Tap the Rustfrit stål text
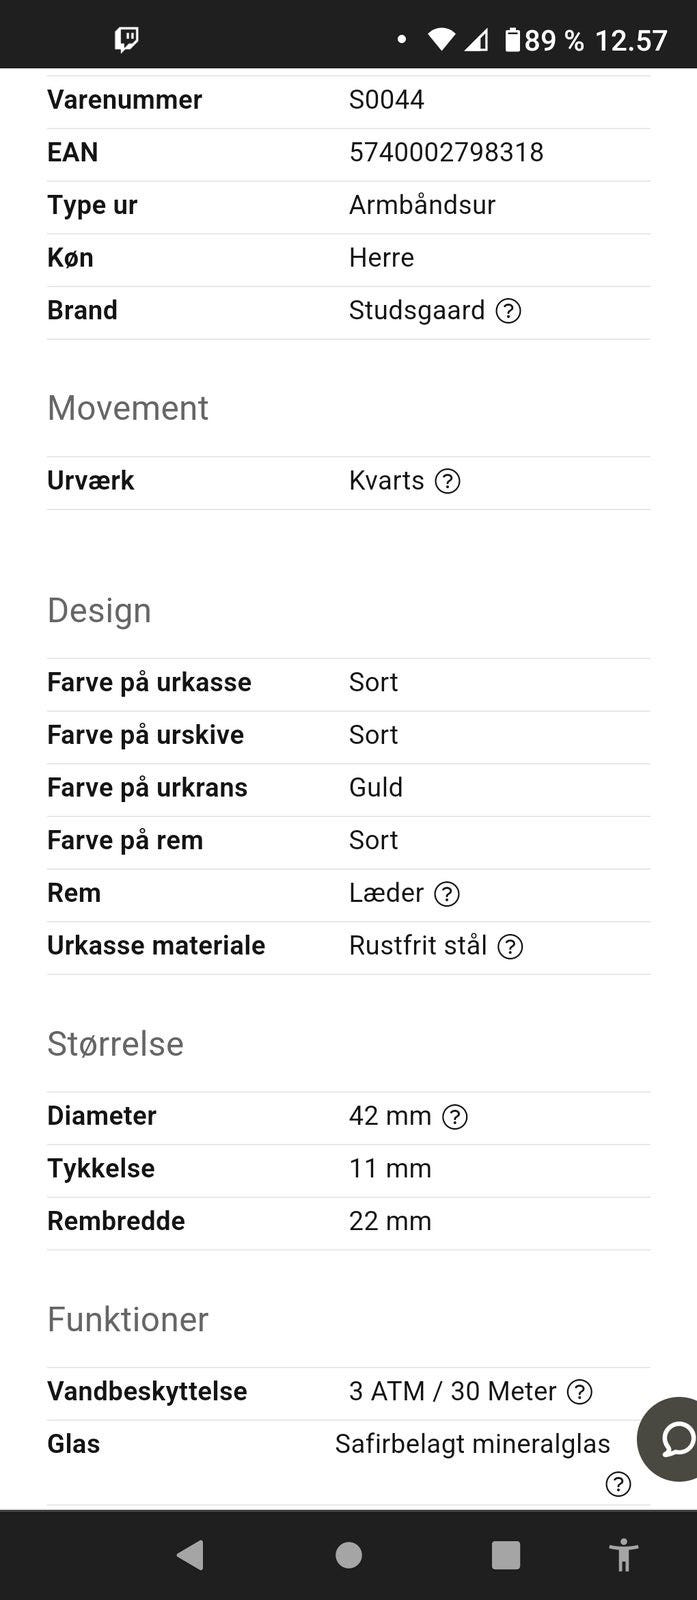The image size is (697, 1600). click(x=417, y=946)
